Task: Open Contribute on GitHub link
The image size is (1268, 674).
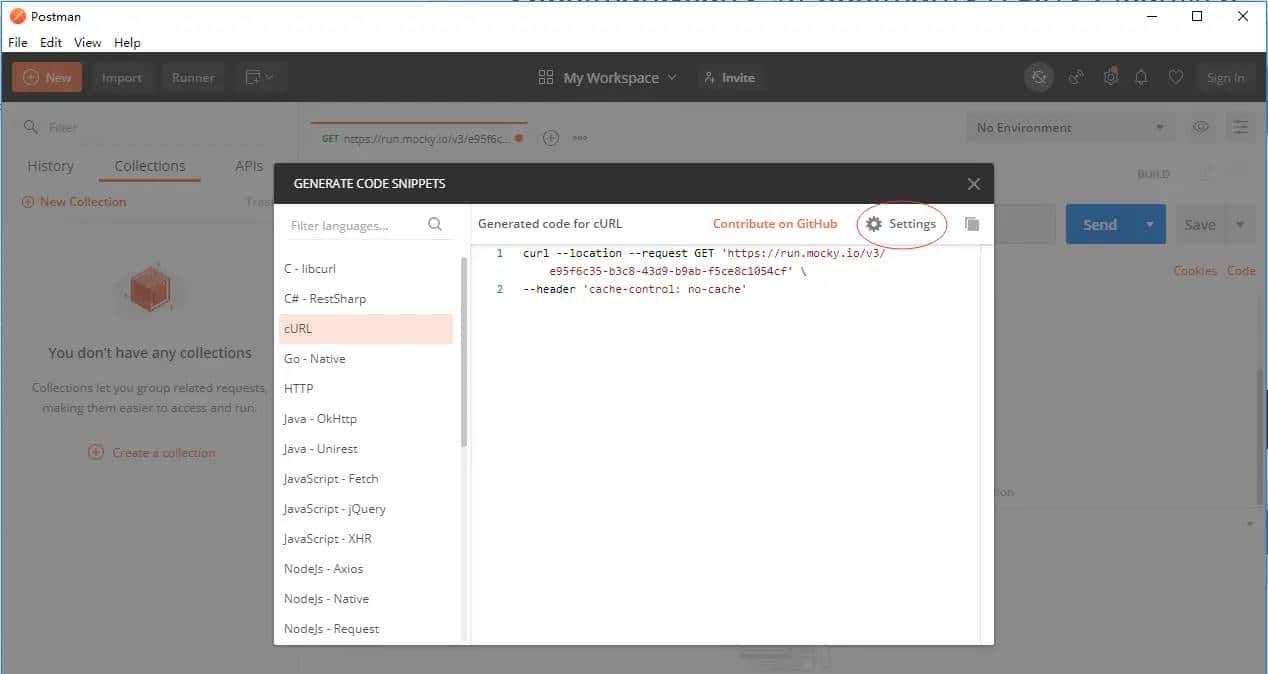Action: [x=775, y=224]
